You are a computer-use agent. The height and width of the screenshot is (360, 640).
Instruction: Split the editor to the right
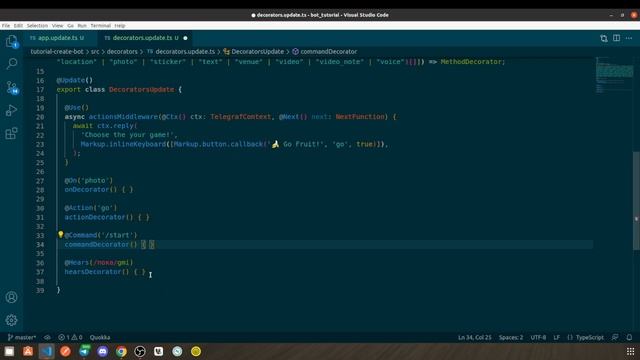(x=616, y=38)
